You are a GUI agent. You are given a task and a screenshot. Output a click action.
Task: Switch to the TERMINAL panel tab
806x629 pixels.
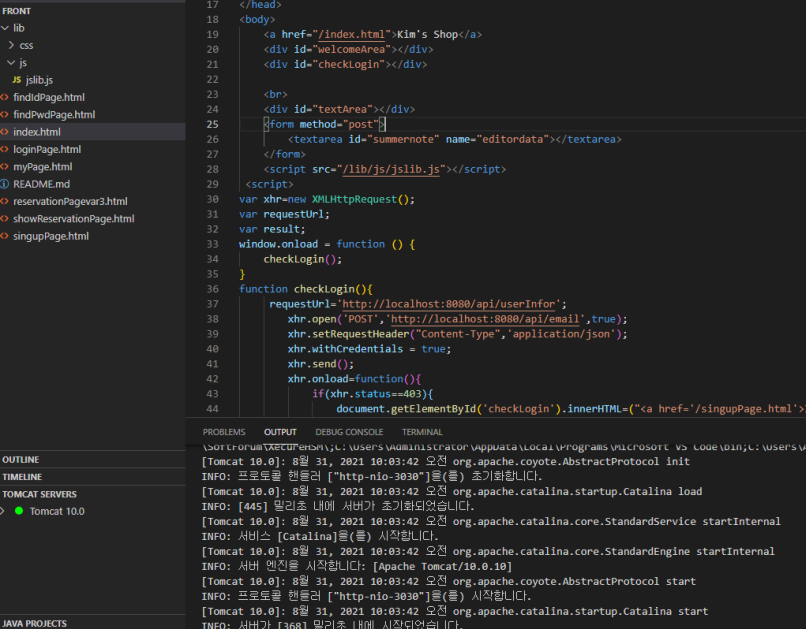click(422, 432)
